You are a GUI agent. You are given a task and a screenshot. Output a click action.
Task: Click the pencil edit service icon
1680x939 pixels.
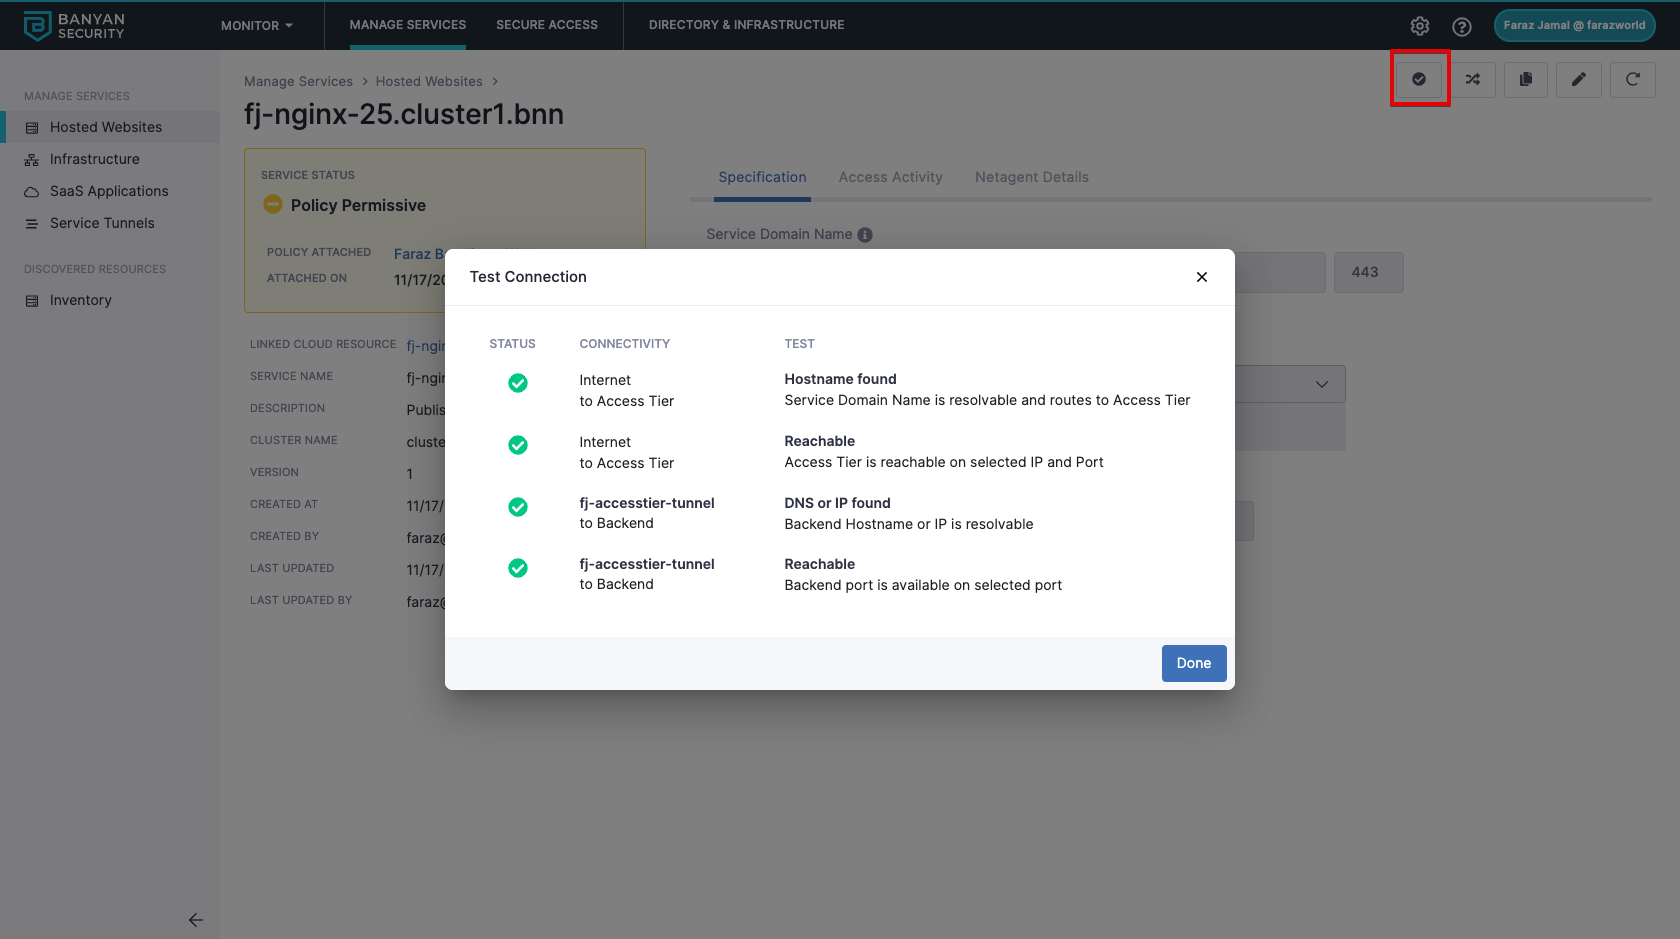coord(1579,79)
